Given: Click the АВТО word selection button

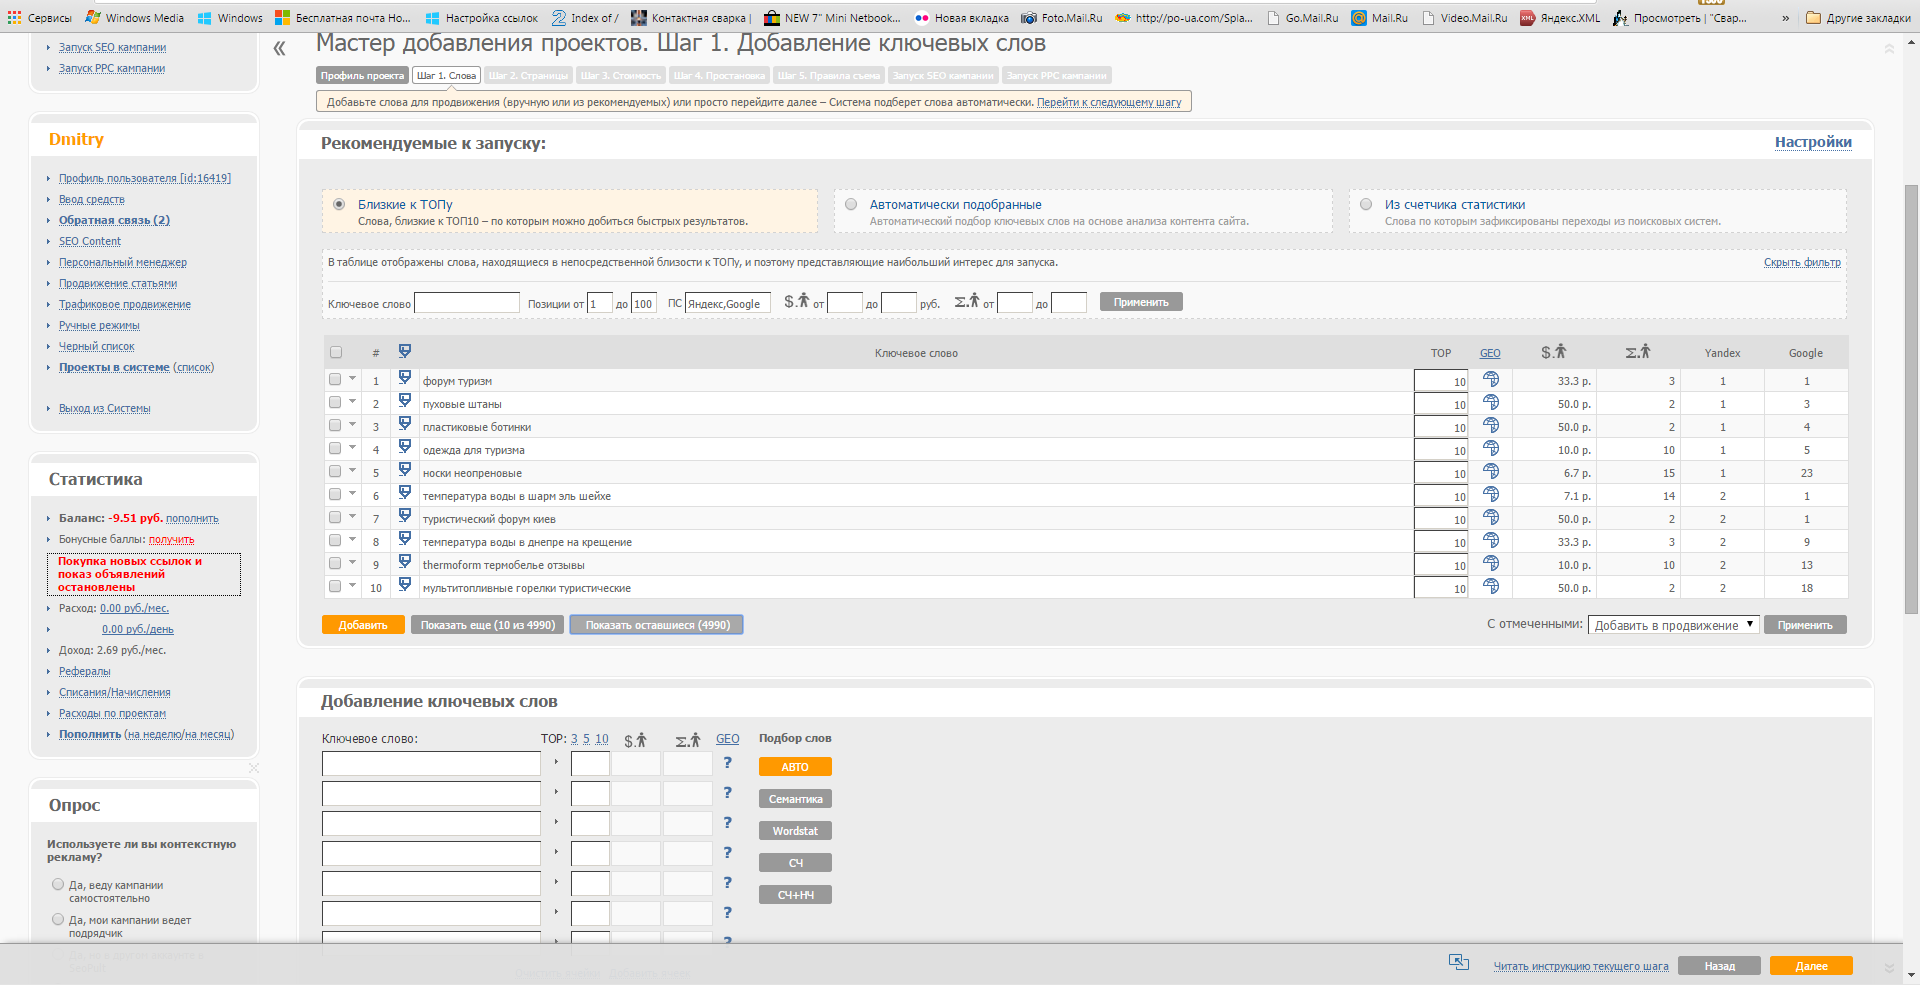Looking at the screenshot, I should pyautogui.click(x=795, y=767).
